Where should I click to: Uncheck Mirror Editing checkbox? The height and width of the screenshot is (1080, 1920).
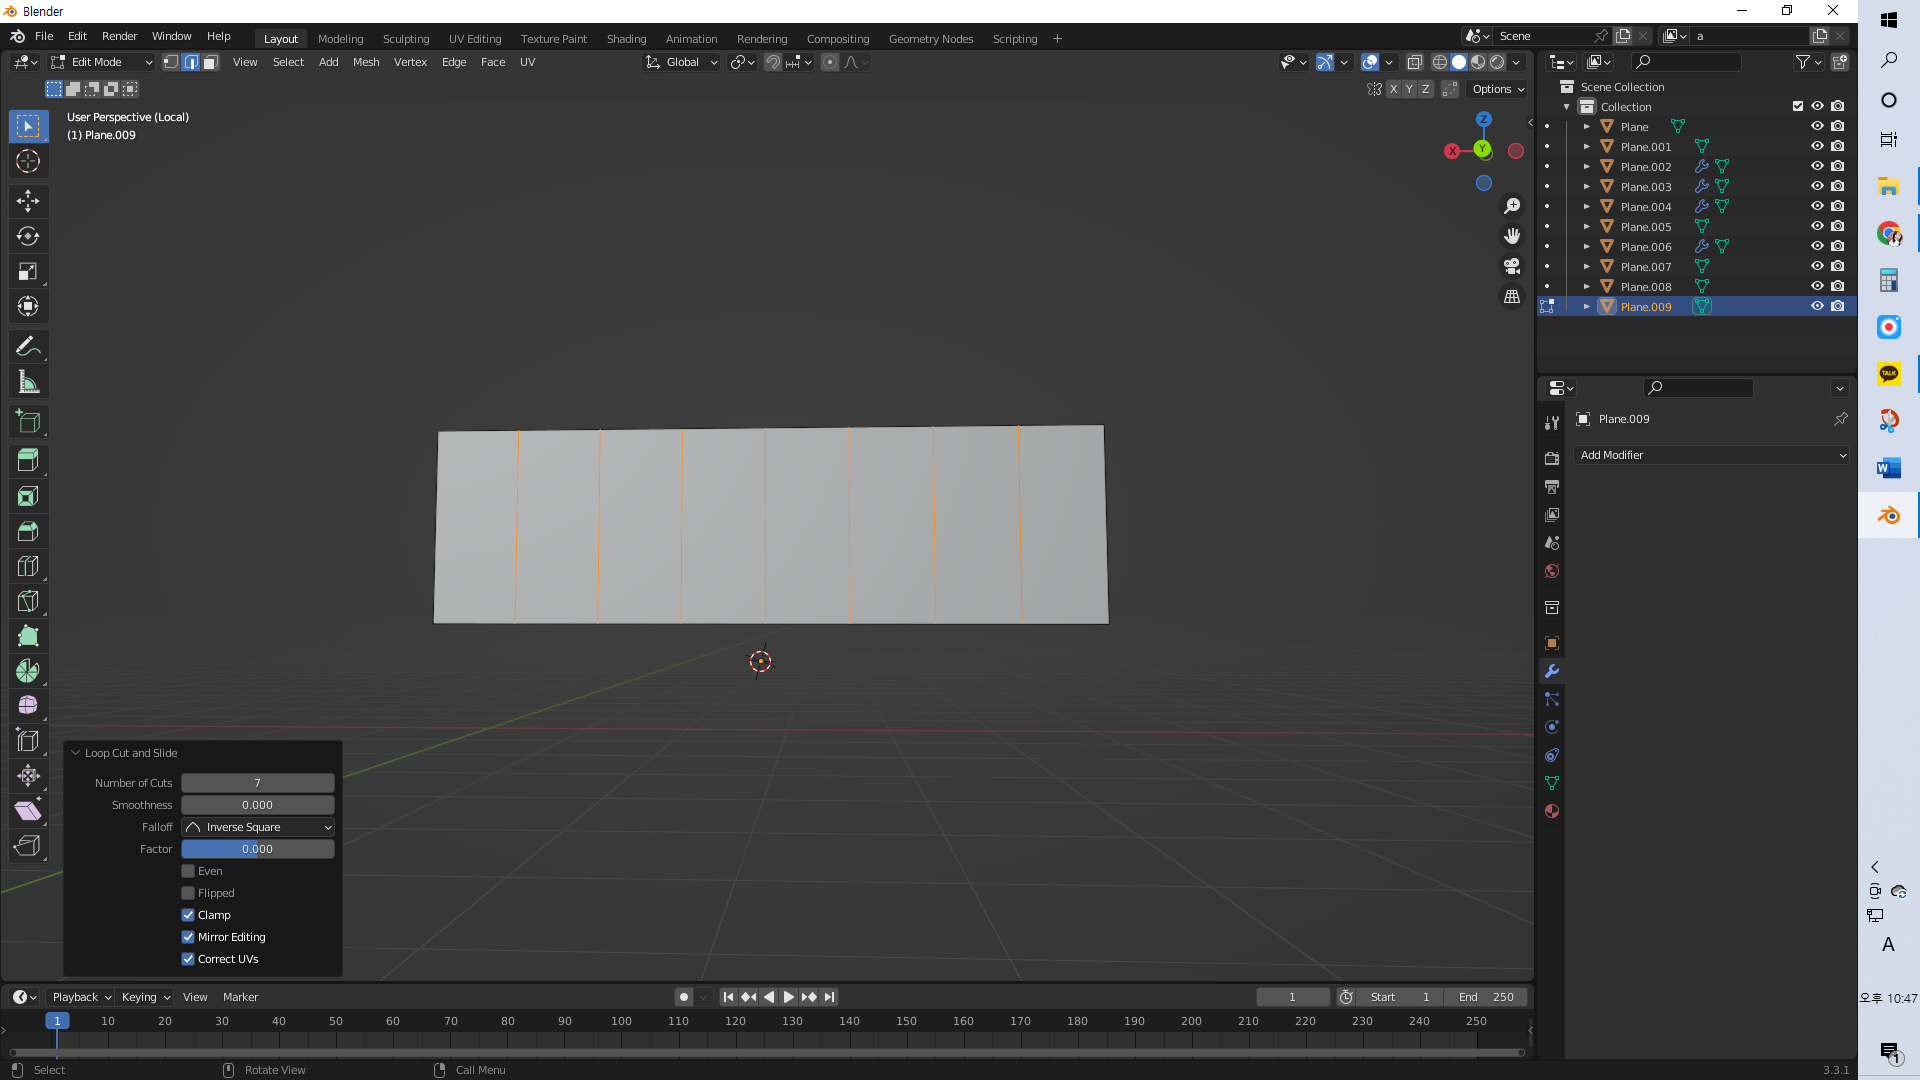[x=188, y=937]
